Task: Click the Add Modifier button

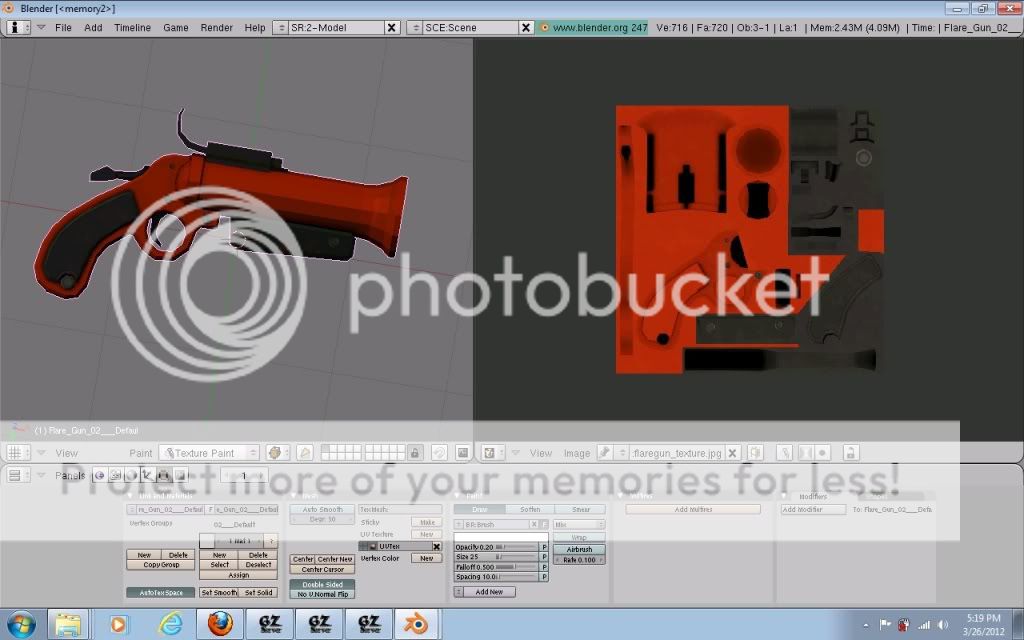Action: 802,509
